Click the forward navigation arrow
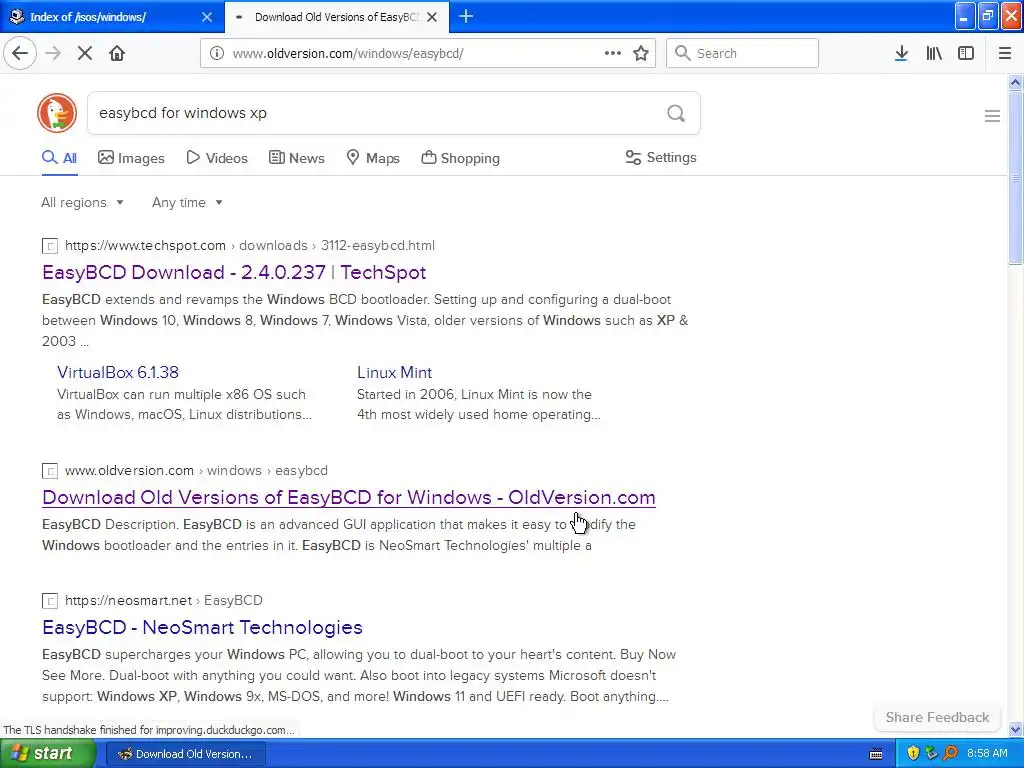Screen dimensions: 1024x768 pos(53,53)
